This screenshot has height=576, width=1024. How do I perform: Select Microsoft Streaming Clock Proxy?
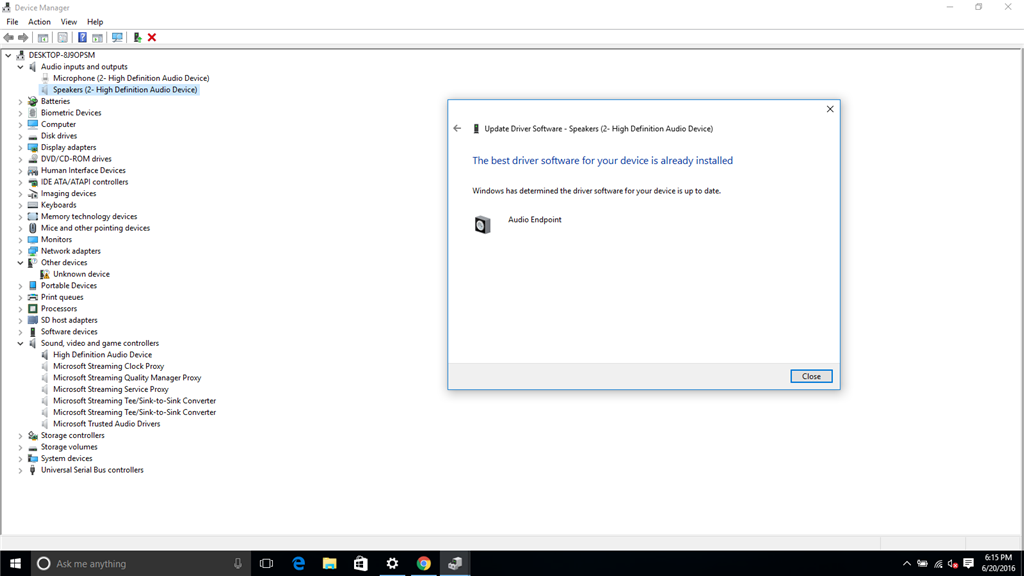pyautogui.click(x=108, y=366)
